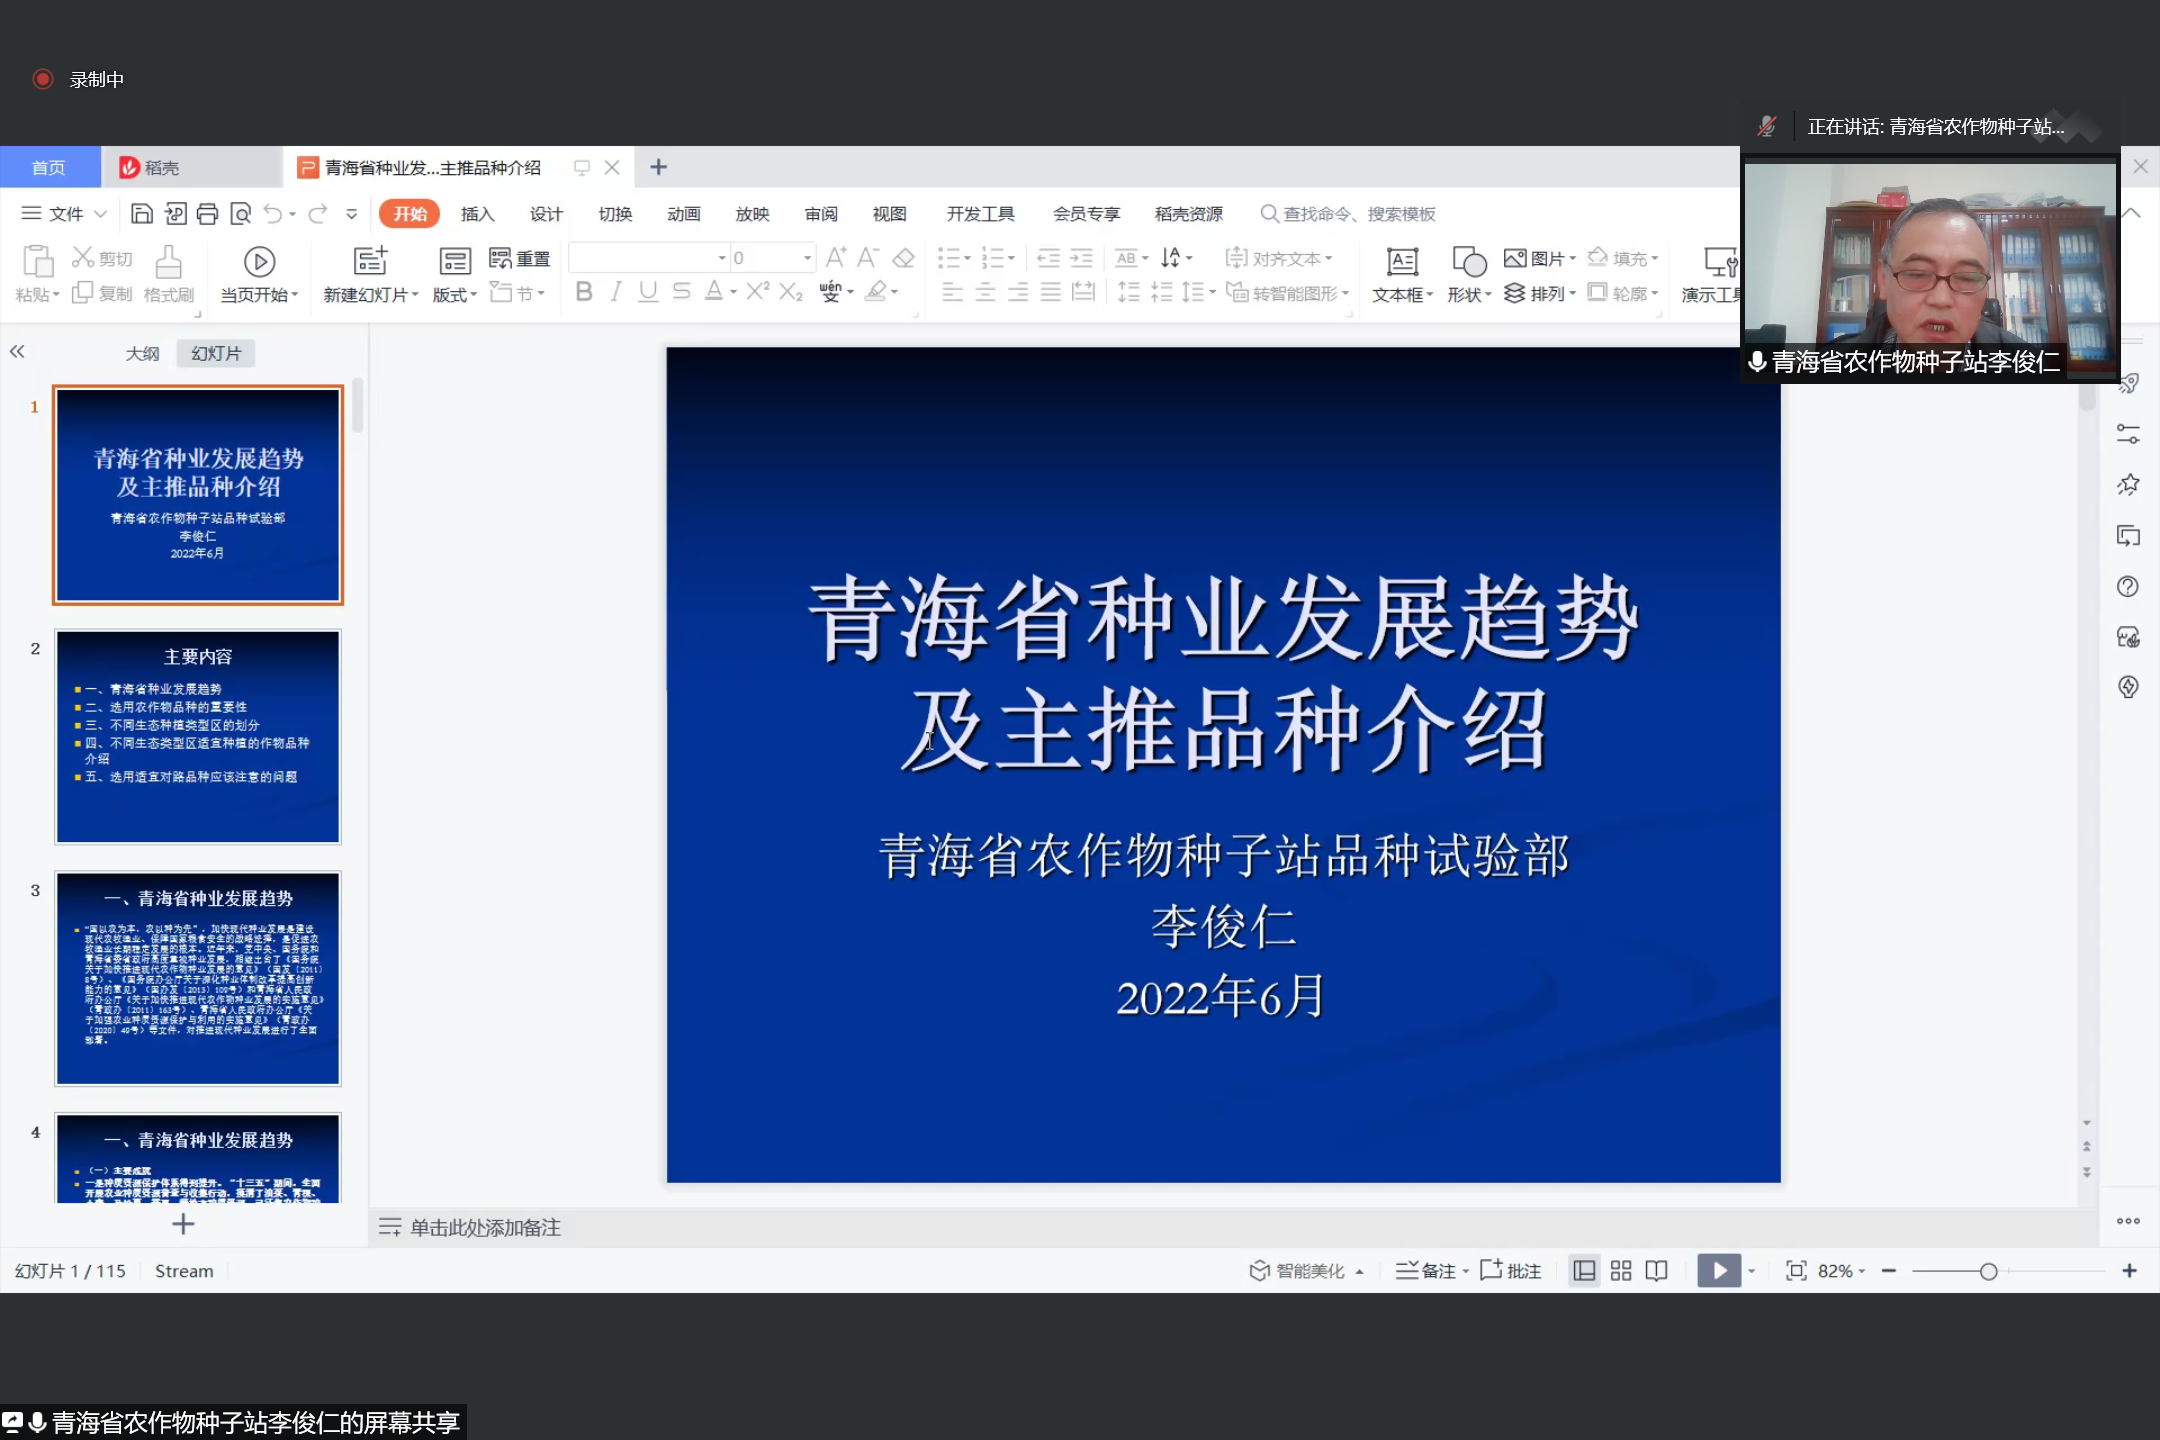Open new document tab with plus
This screenshot has height=1440, width=2160.
[658, 167]
